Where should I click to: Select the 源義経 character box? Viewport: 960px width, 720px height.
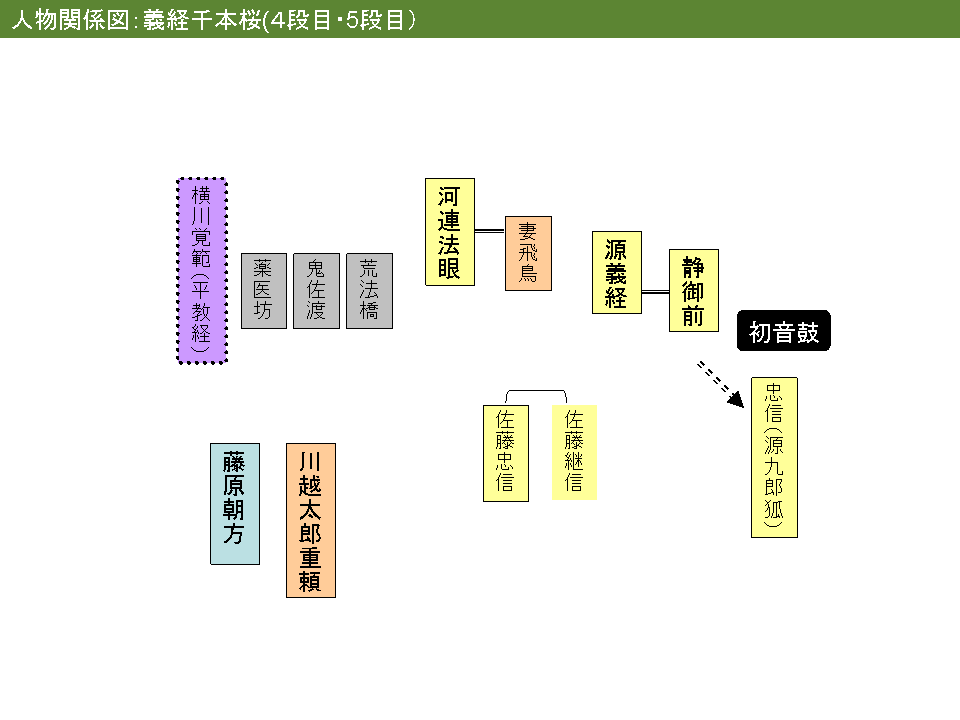(617, 272)
